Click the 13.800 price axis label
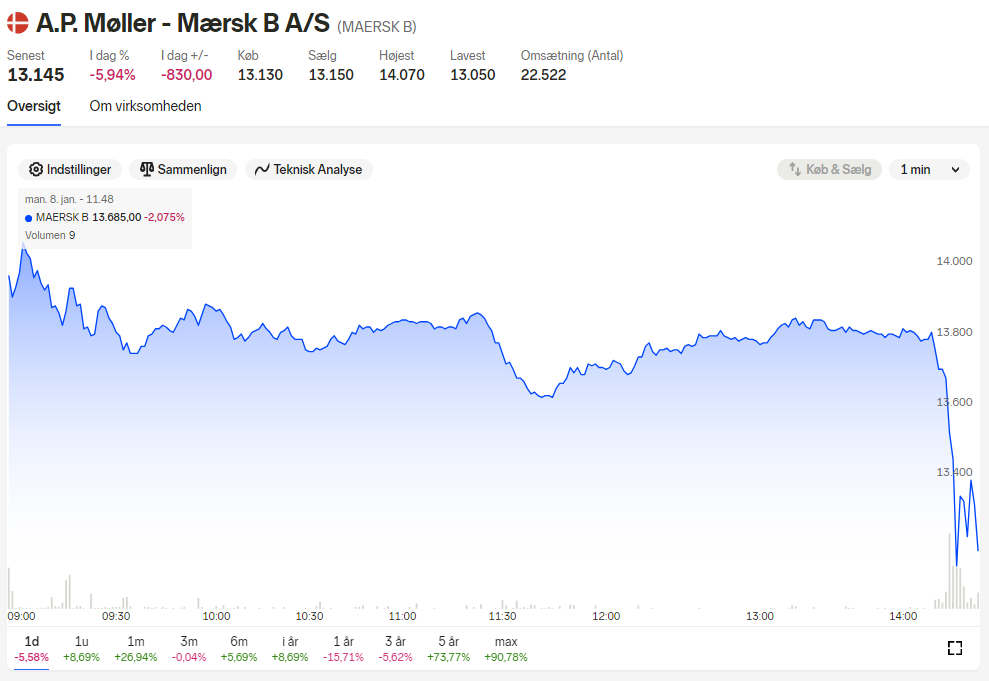The image size is (989, 681). 954,332
